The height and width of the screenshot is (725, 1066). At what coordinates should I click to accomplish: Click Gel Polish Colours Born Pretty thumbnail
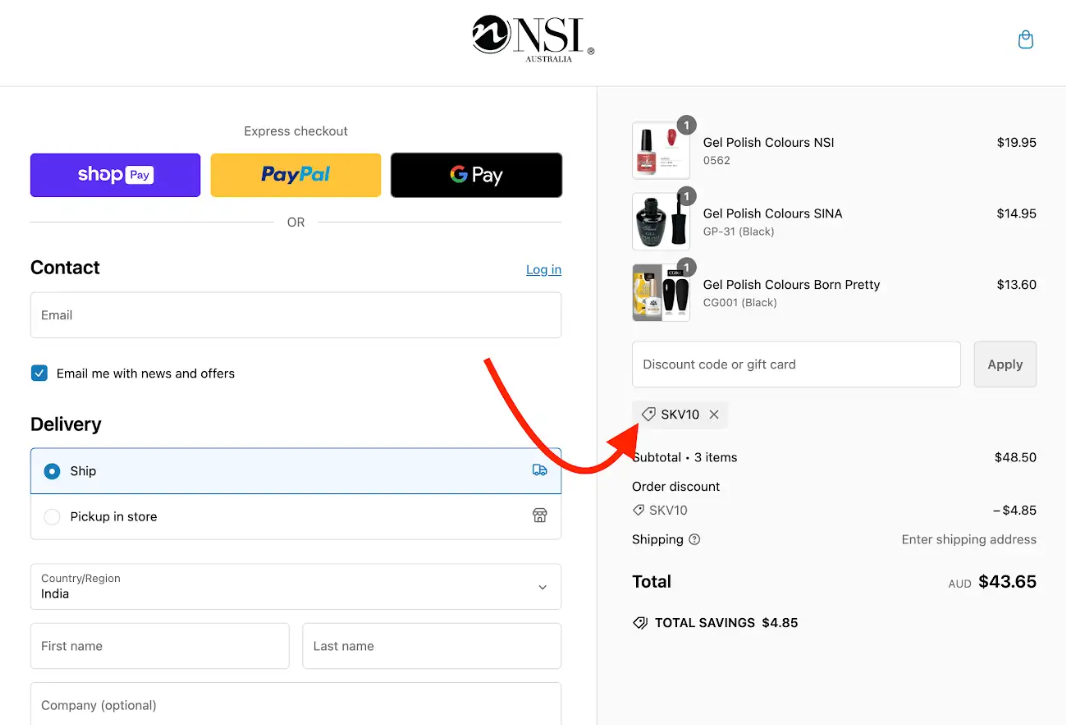tap(661, 292)
